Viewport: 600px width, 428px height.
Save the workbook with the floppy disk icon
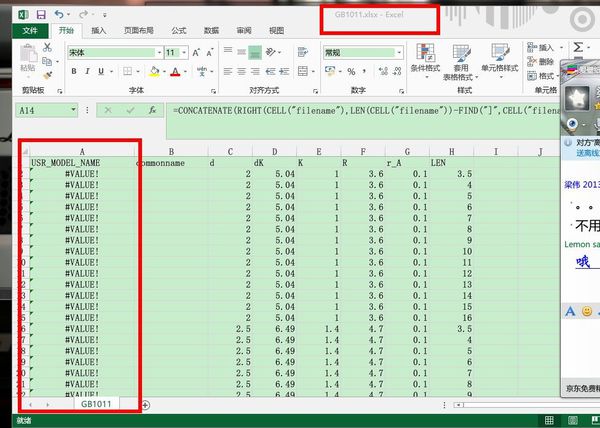tap(41, 15)
